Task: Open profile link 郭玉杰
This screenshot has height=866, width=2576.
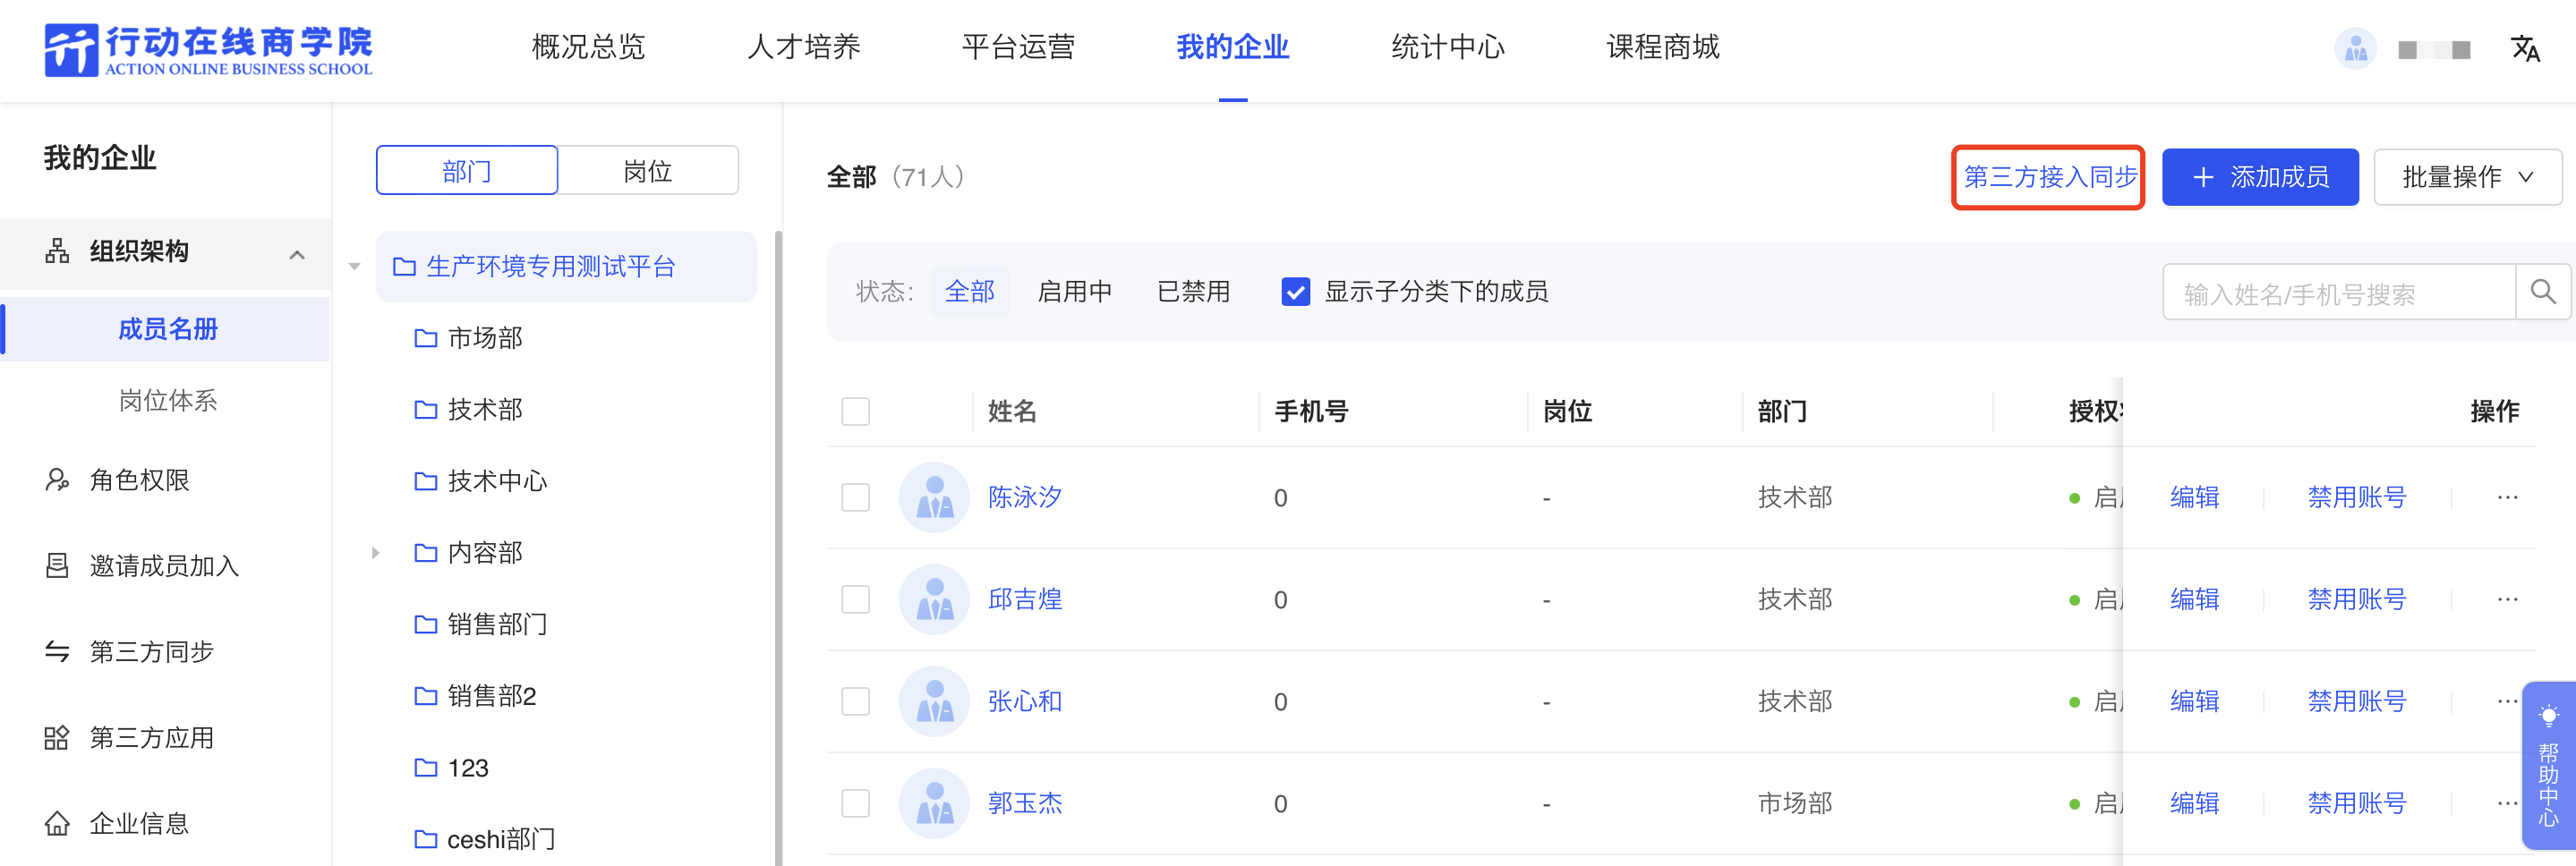Action: (1024, 803)
